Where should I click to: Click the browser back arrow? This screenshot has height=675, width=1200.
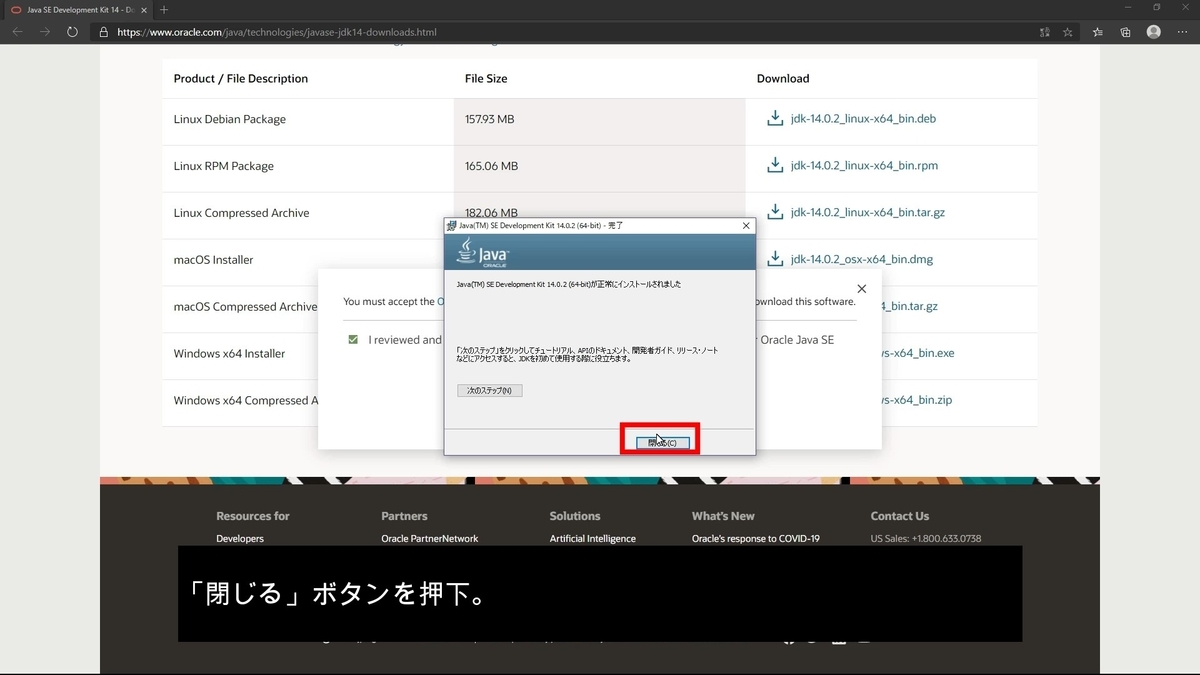(17, 32)
